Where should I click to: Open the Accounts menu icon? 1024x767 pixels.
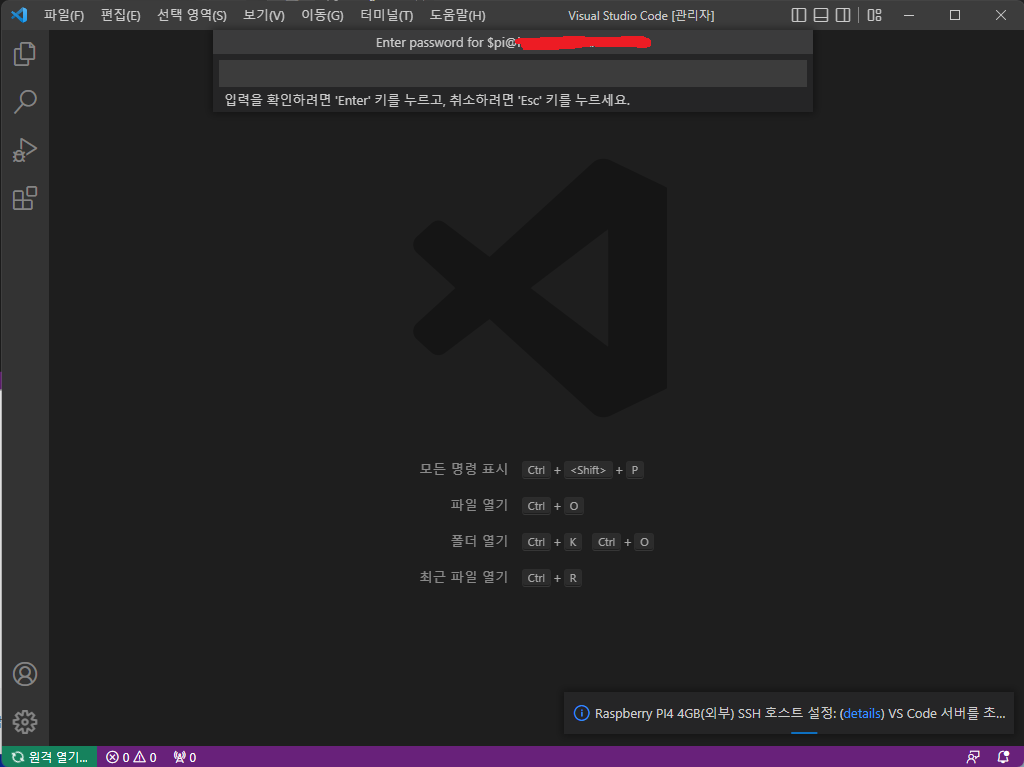pyautogui.click(x=25, y=674)
